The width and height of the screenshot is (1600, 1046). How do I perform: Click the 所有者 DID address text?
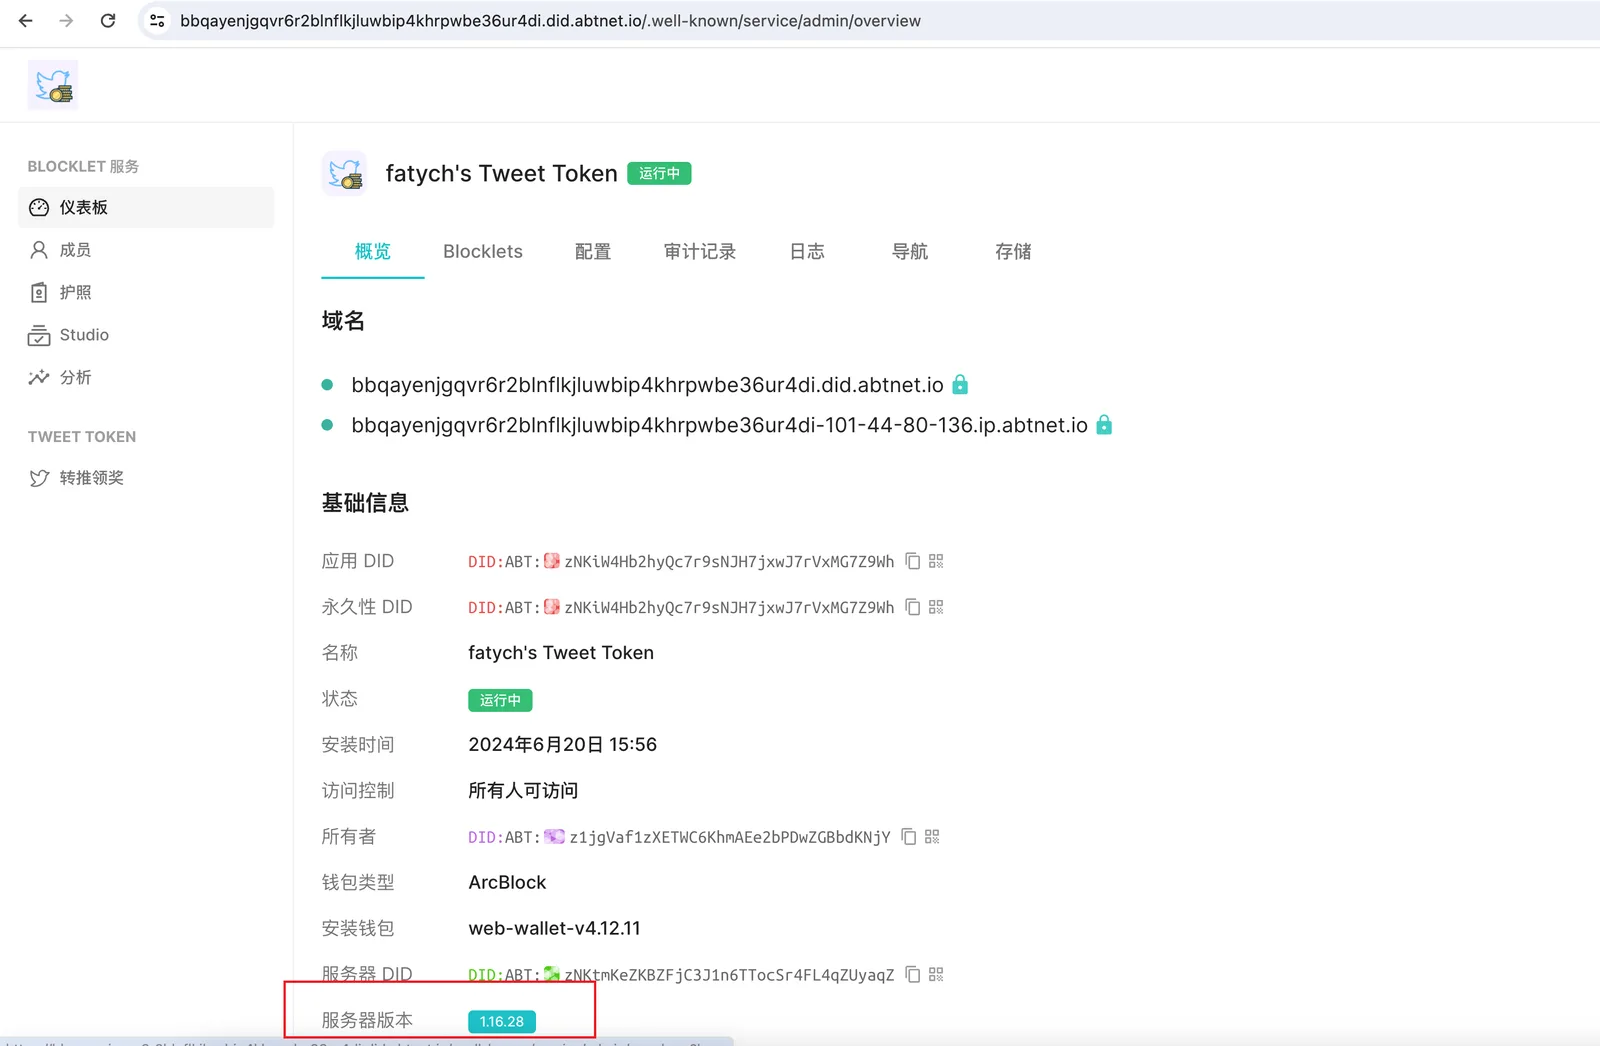(730, 838)
